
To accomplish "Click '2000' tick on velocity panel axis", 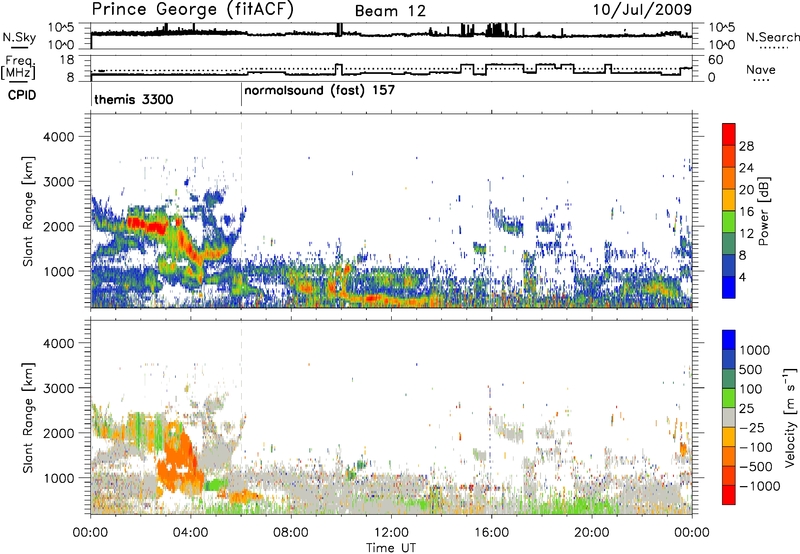I will click(x=58, y=433).
